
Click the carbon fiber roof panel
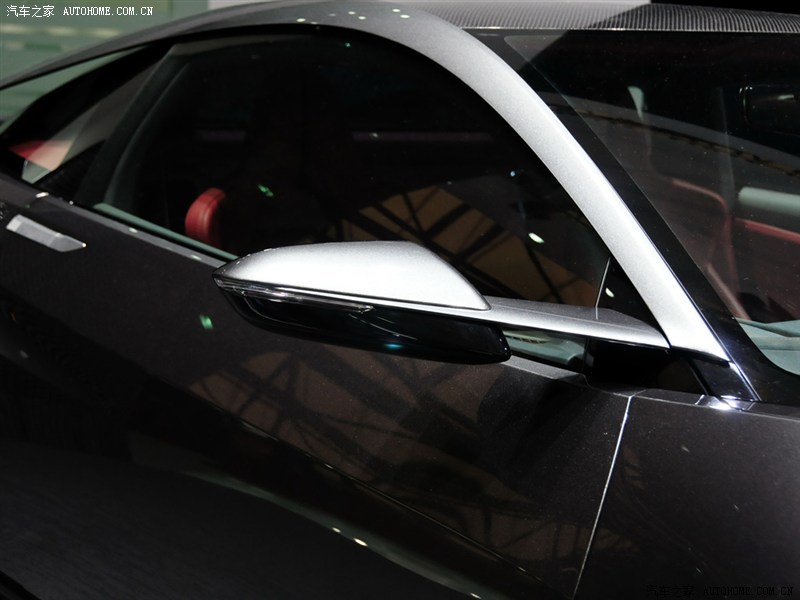[640, 15]
